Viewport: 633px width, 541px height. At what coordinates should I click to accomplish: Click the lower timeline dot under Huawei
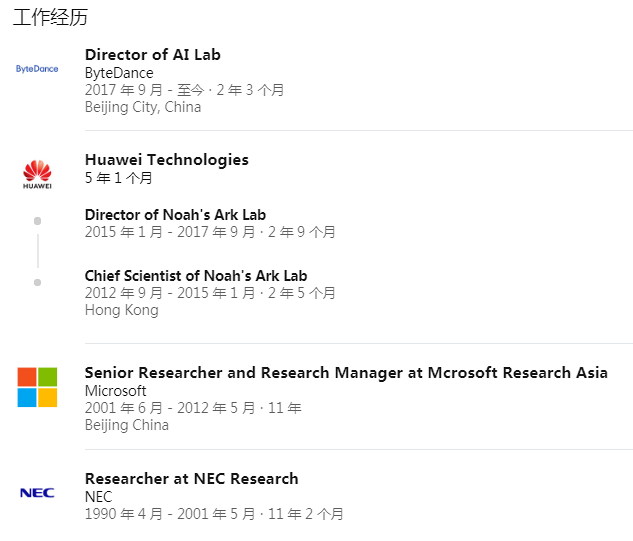pos(37,282)
